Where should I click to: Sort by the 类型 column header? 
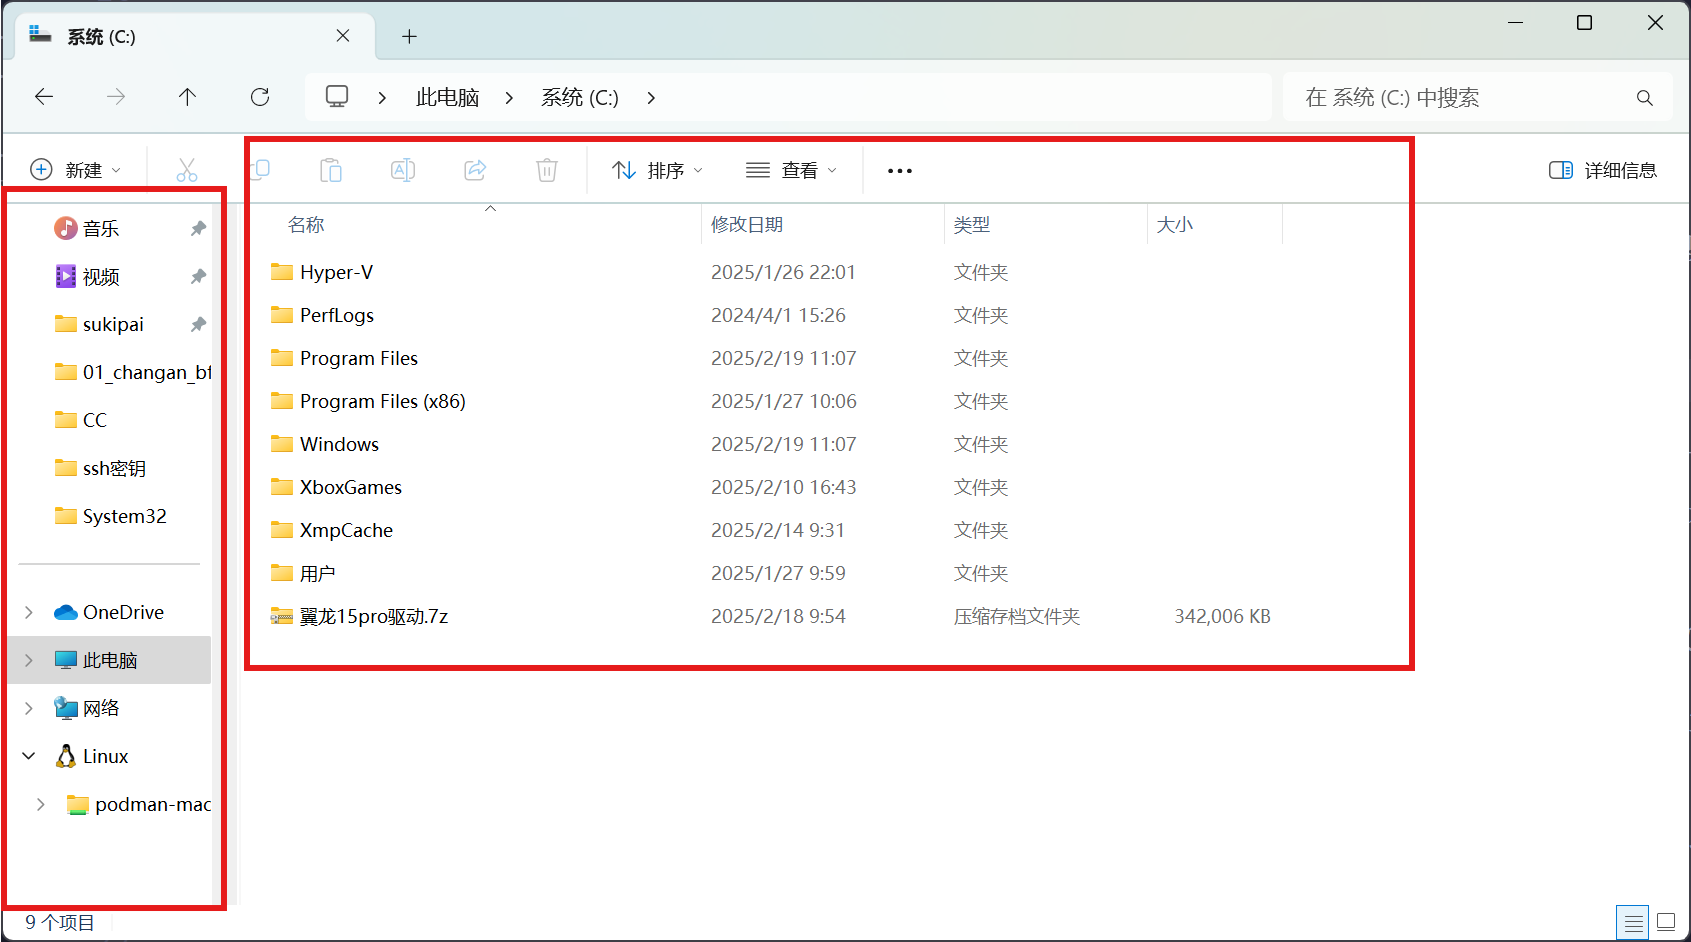[x=1045, y=224]
